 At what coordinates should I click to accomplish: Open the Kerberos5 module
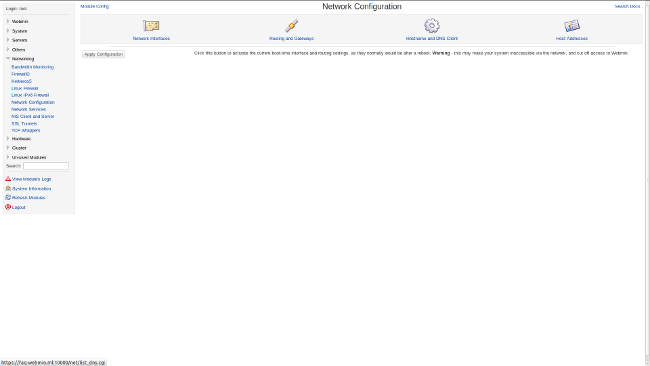21,81
